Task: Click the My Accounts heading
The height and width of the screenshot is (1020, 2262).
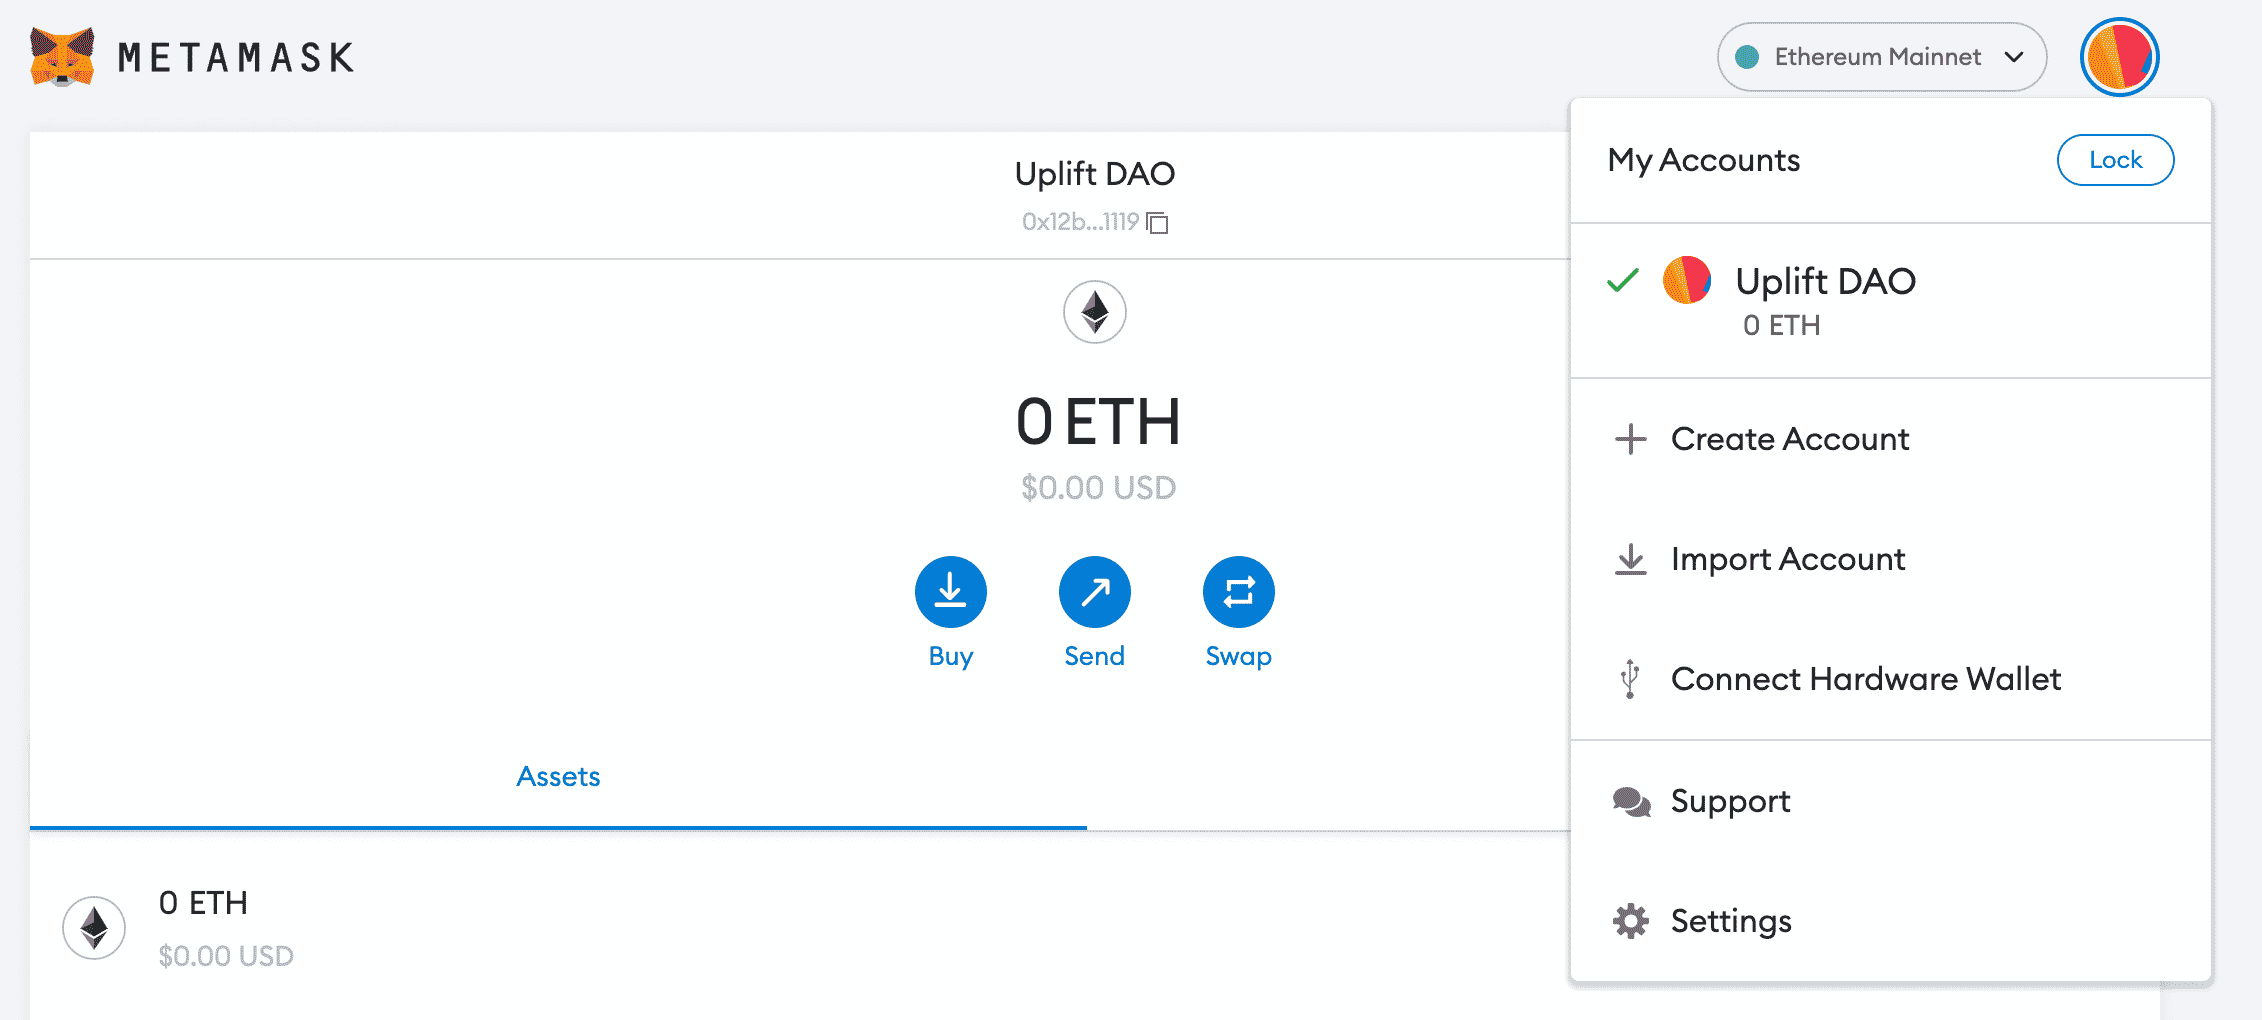Action: (1704, 161)
